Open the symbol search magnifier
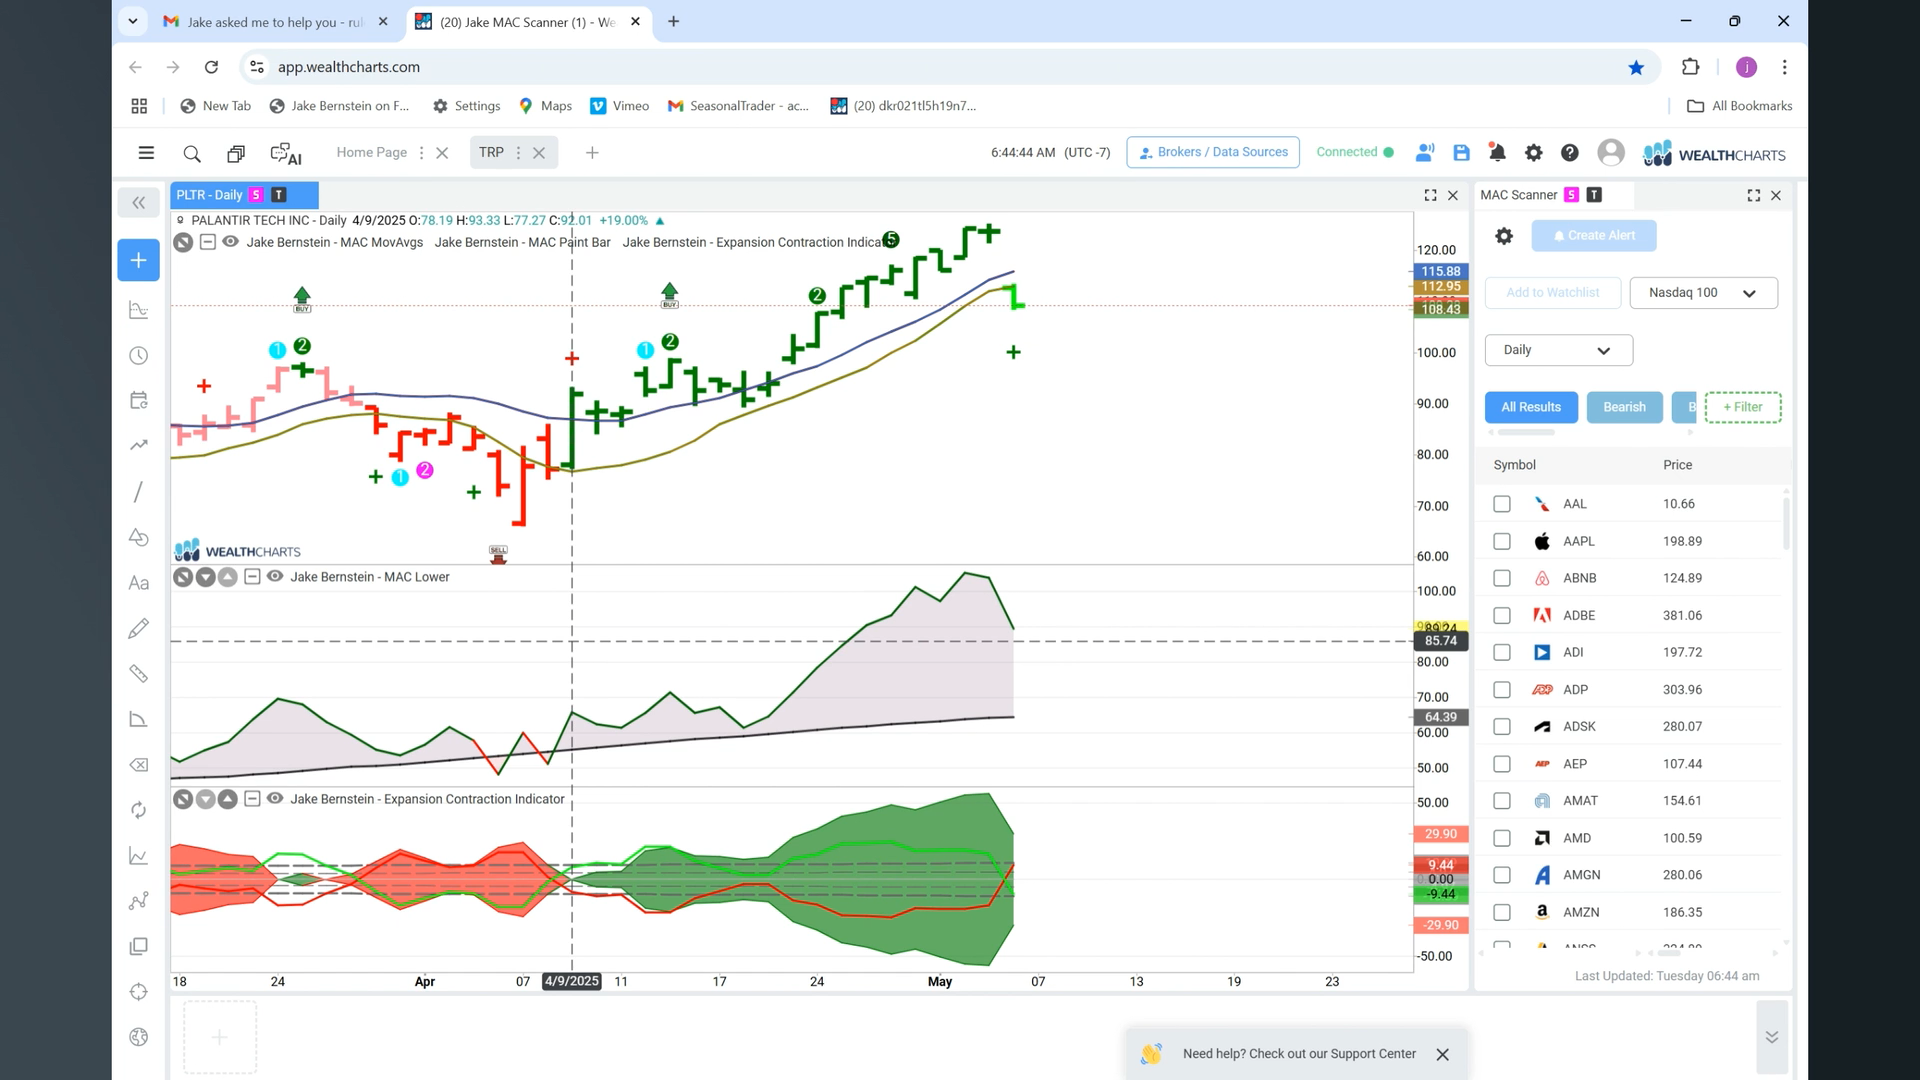1920x1080 pixels. (x=192, y=153)
